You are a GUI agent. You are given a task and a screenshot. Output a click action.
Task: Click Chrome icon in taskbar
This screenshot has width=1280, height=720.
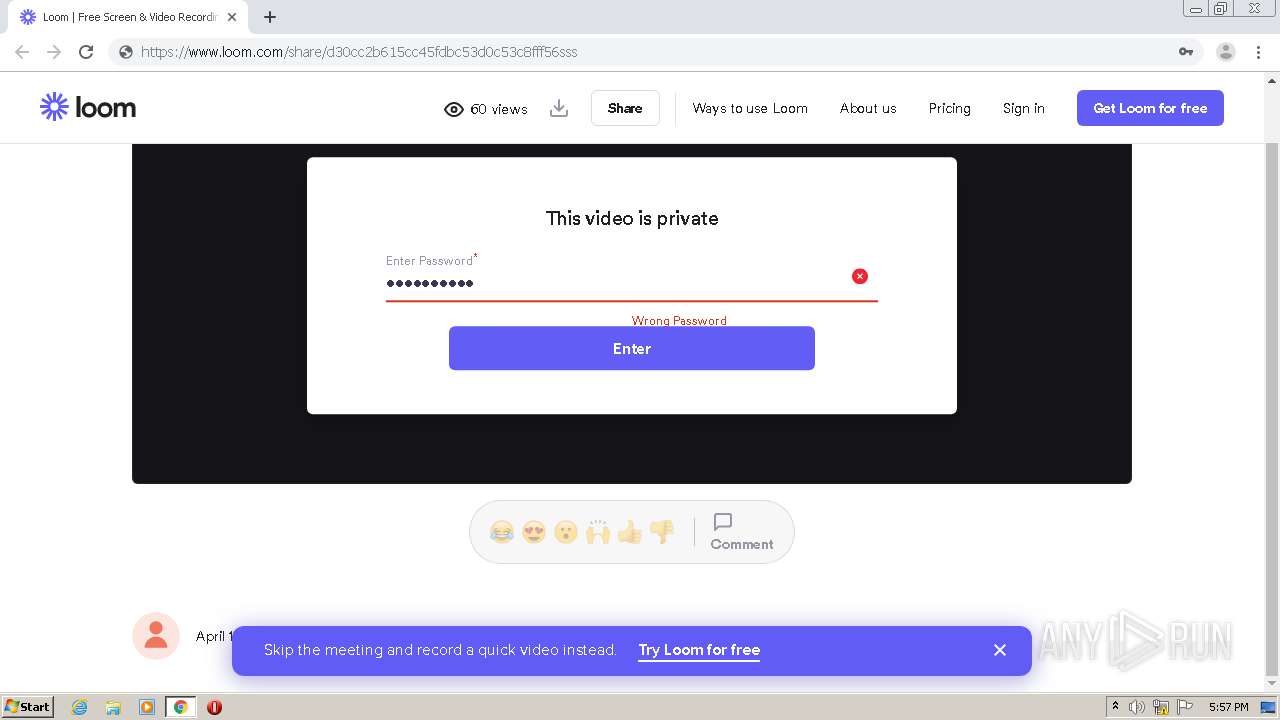point(180,707)
